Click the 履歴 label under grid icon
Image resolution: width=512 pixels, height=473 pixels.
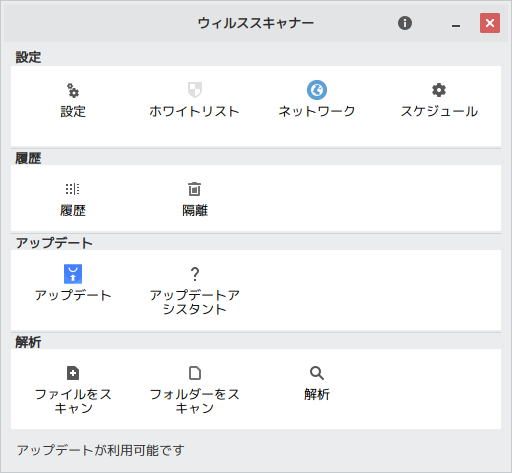(73, 210)
